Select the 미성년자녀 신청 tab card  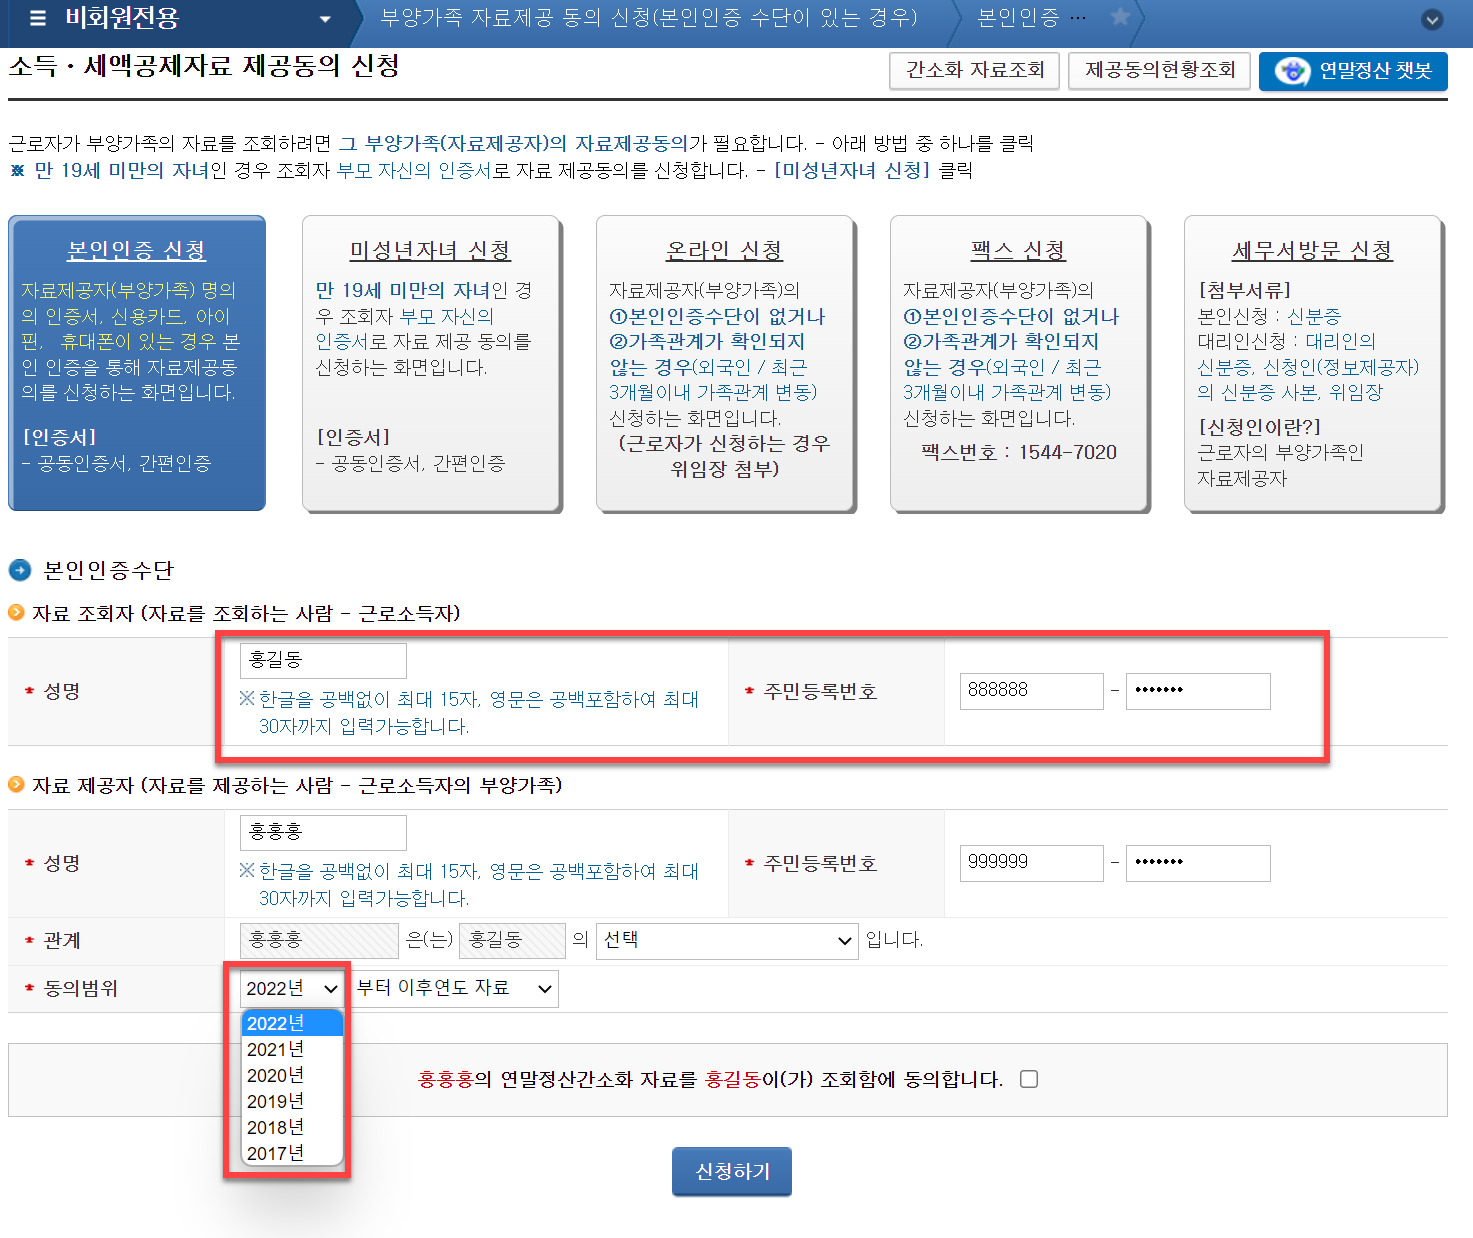[431, 363]
